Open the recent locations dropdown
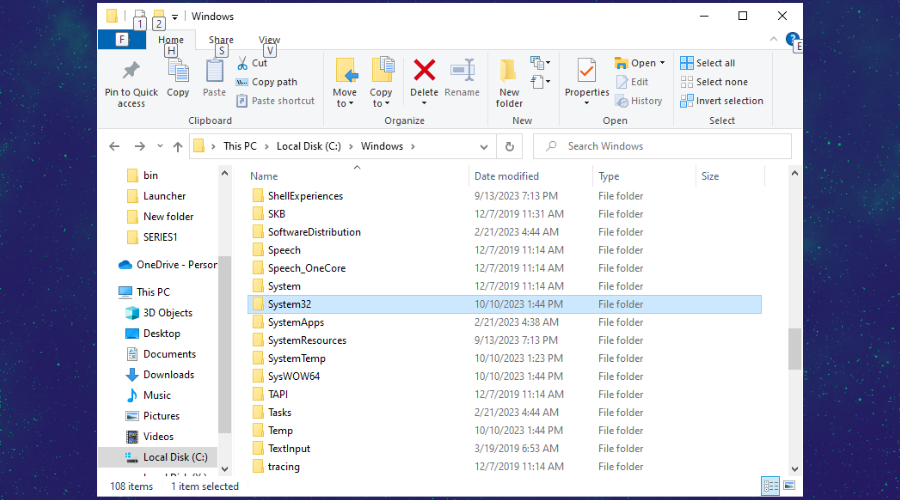The height and width of the screenshot is (500, 900). click(x=160, y=146)
